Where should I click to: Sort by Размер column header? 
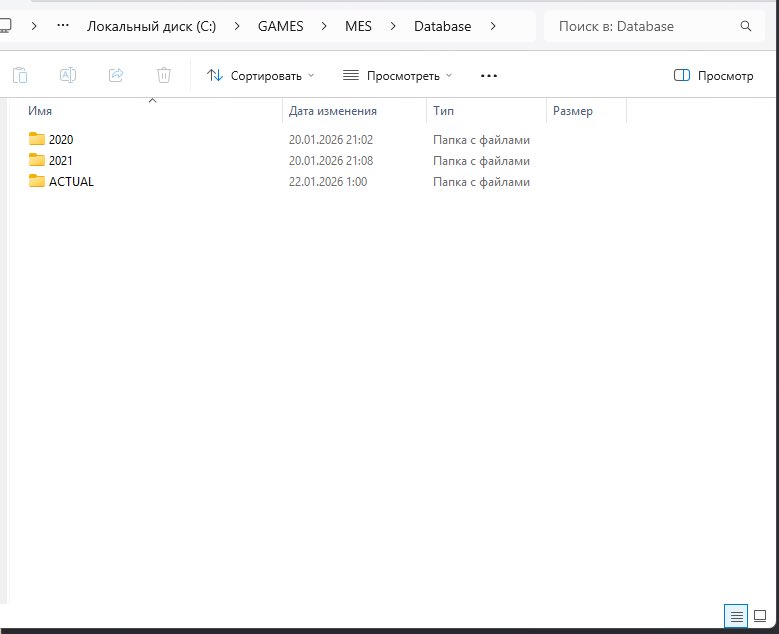[573, 111]
